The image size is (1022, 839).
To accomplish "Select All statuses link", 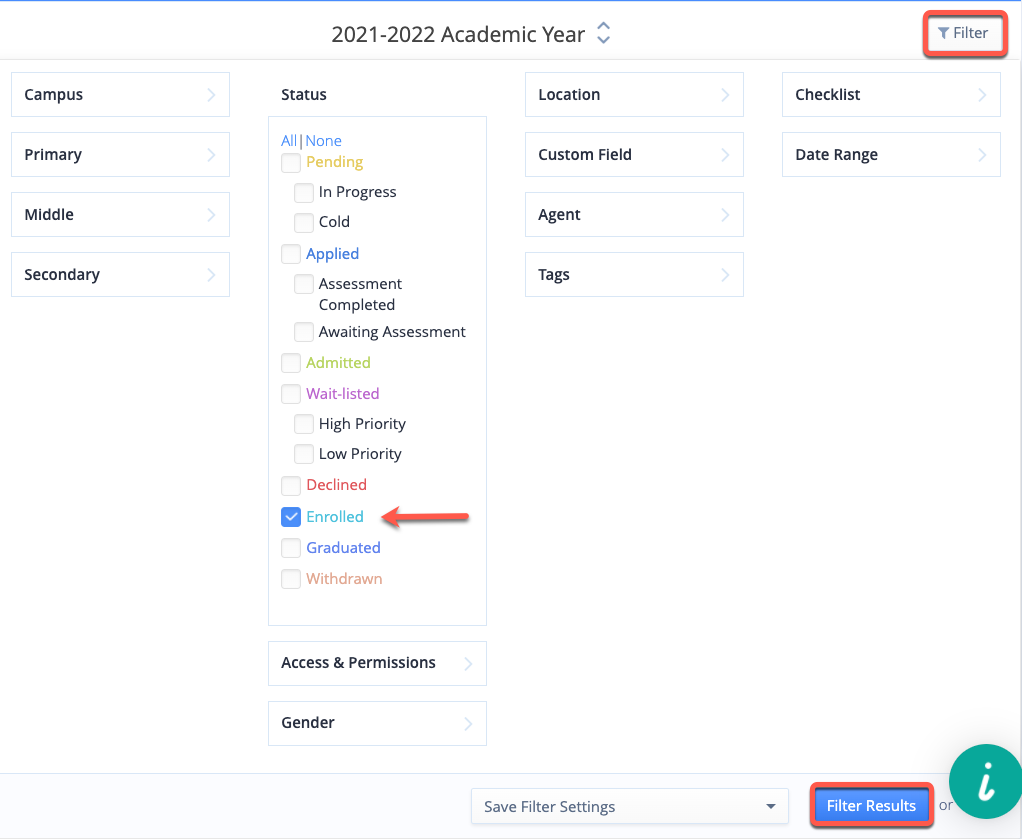I will (289, 141).
